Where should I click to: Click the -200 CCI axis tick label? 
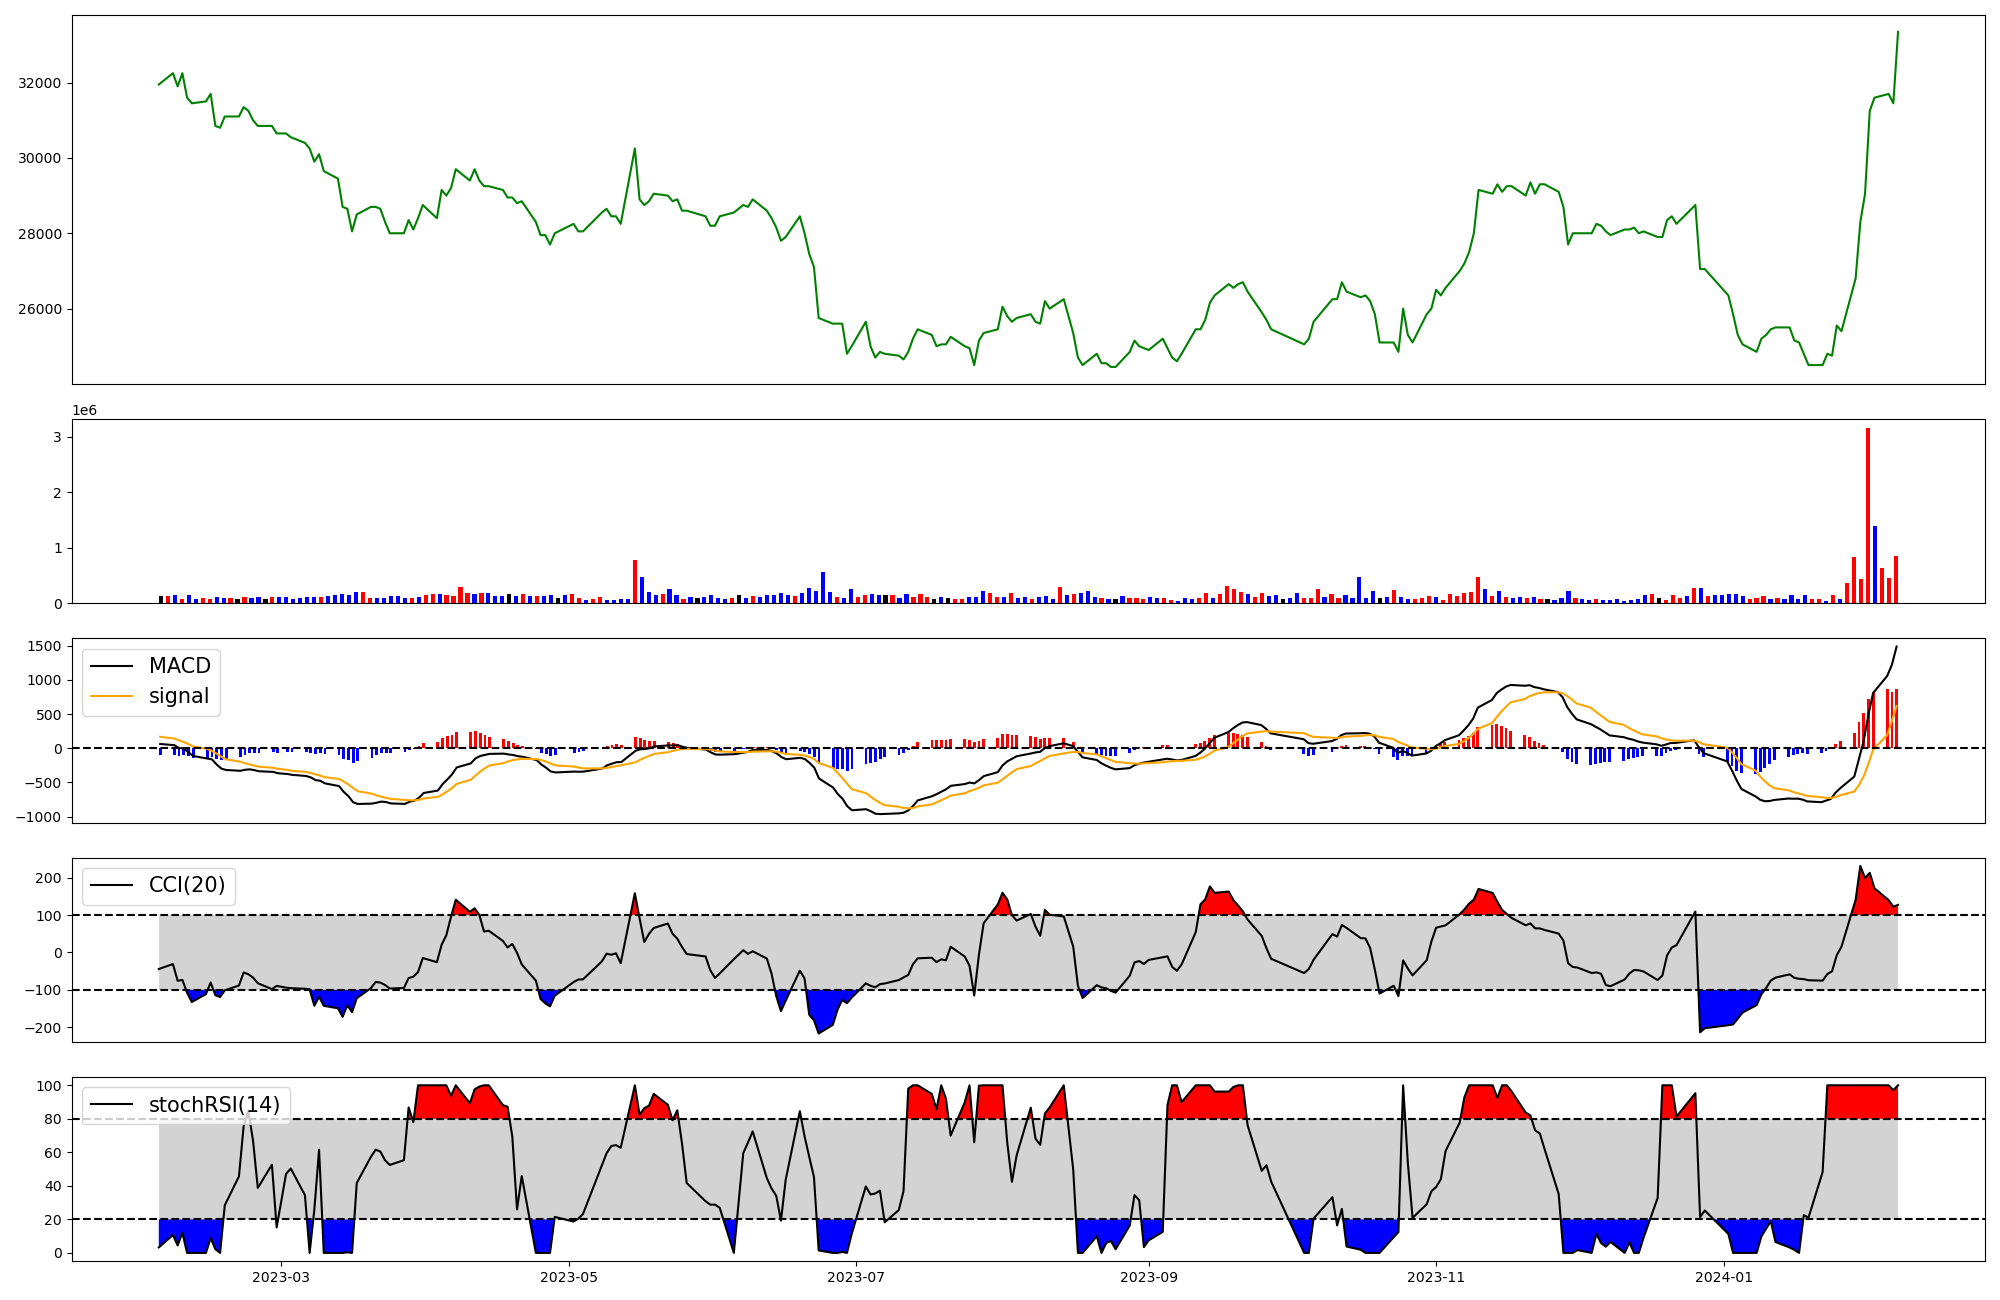click(45, 1028)
